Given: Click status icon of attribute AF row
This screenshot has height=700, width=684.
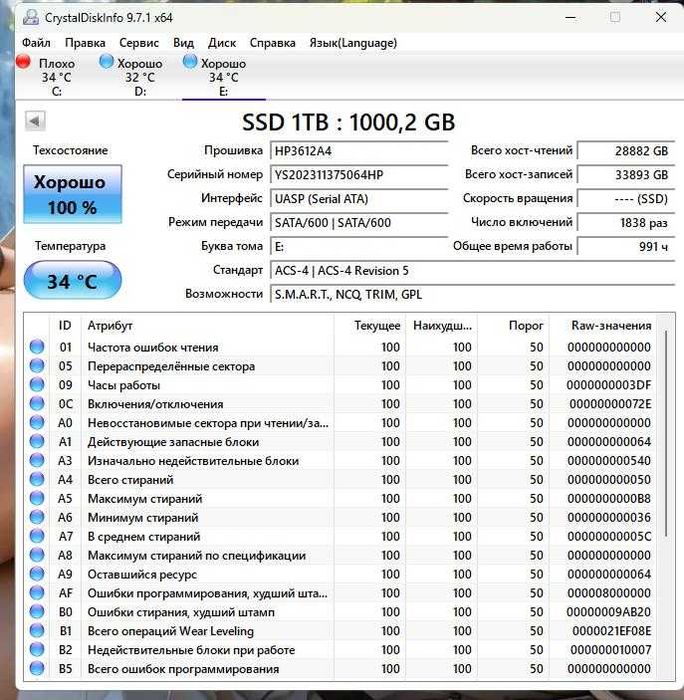Looking at the screenshot, I should click(37, 593).
